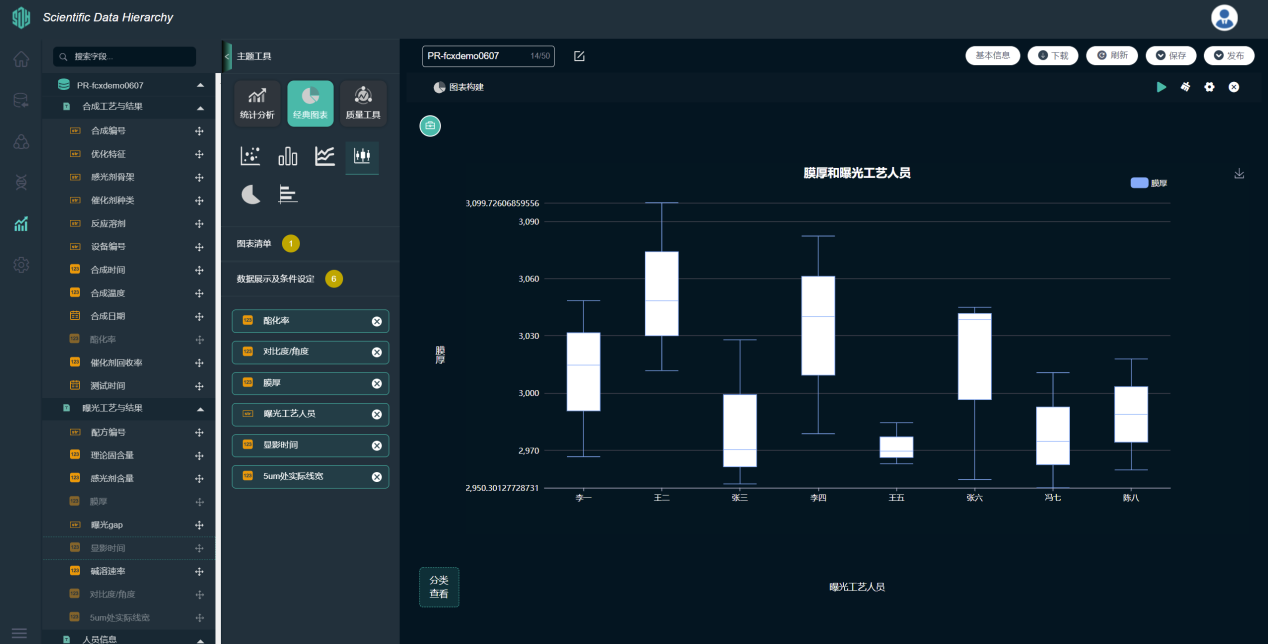Expand the 图表清单 section

point(310,244)
